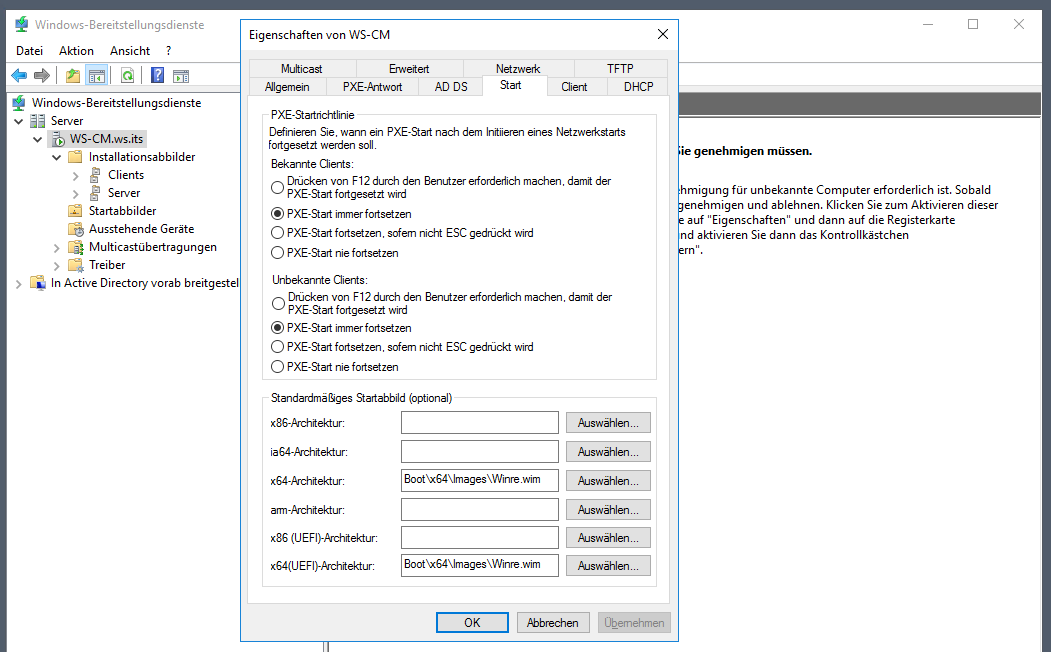
Task: Switch to the PXE-Antwort tab
Action: 373,86
